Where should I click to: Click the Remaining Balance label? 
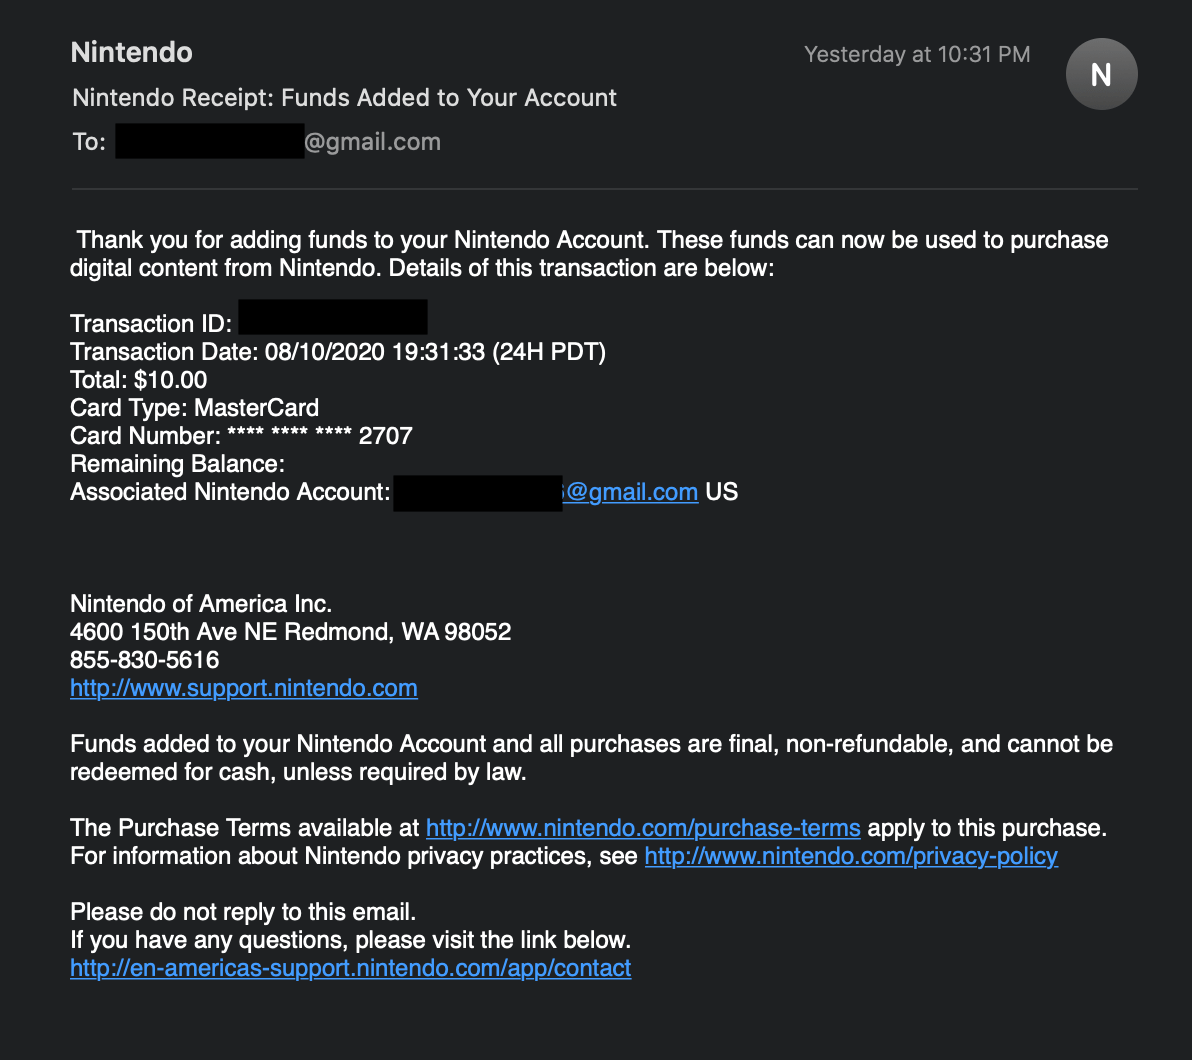click(177, 464)
